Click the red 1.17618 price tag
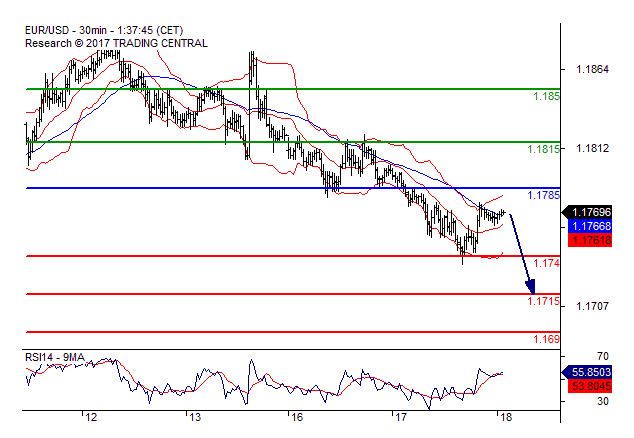Image resolution: width=634 pixels, height=438 pixels. (x=590, y=240)
